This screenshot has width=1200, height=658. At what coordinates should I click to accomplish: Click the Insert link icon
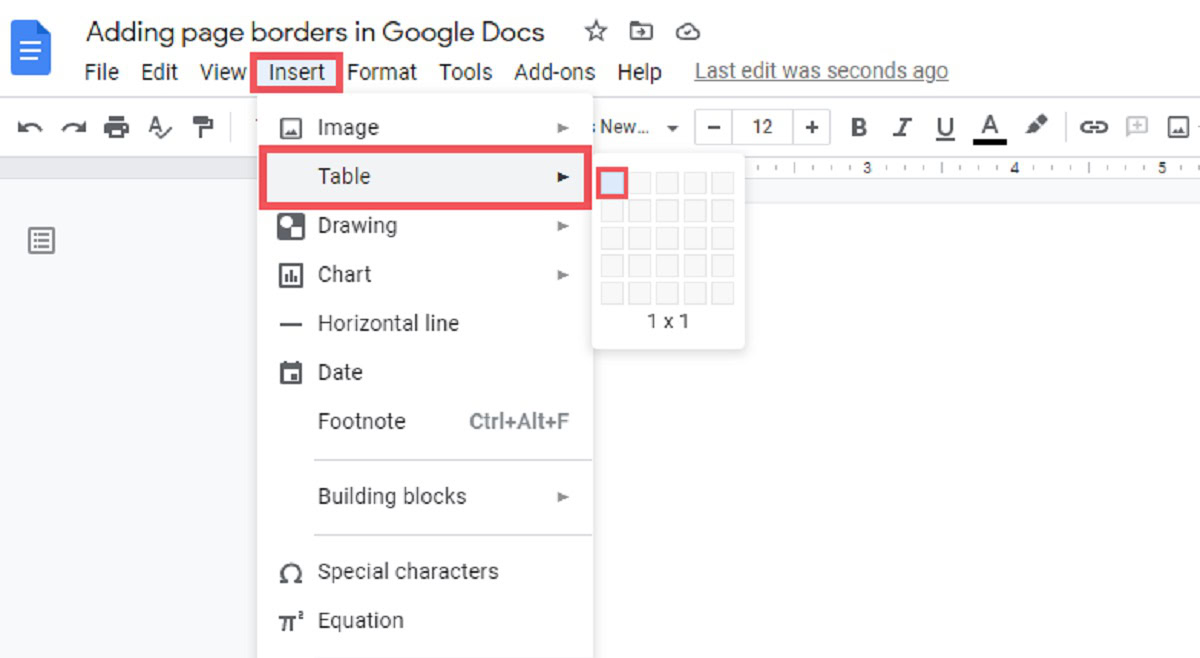click(x=1093, y=127)
